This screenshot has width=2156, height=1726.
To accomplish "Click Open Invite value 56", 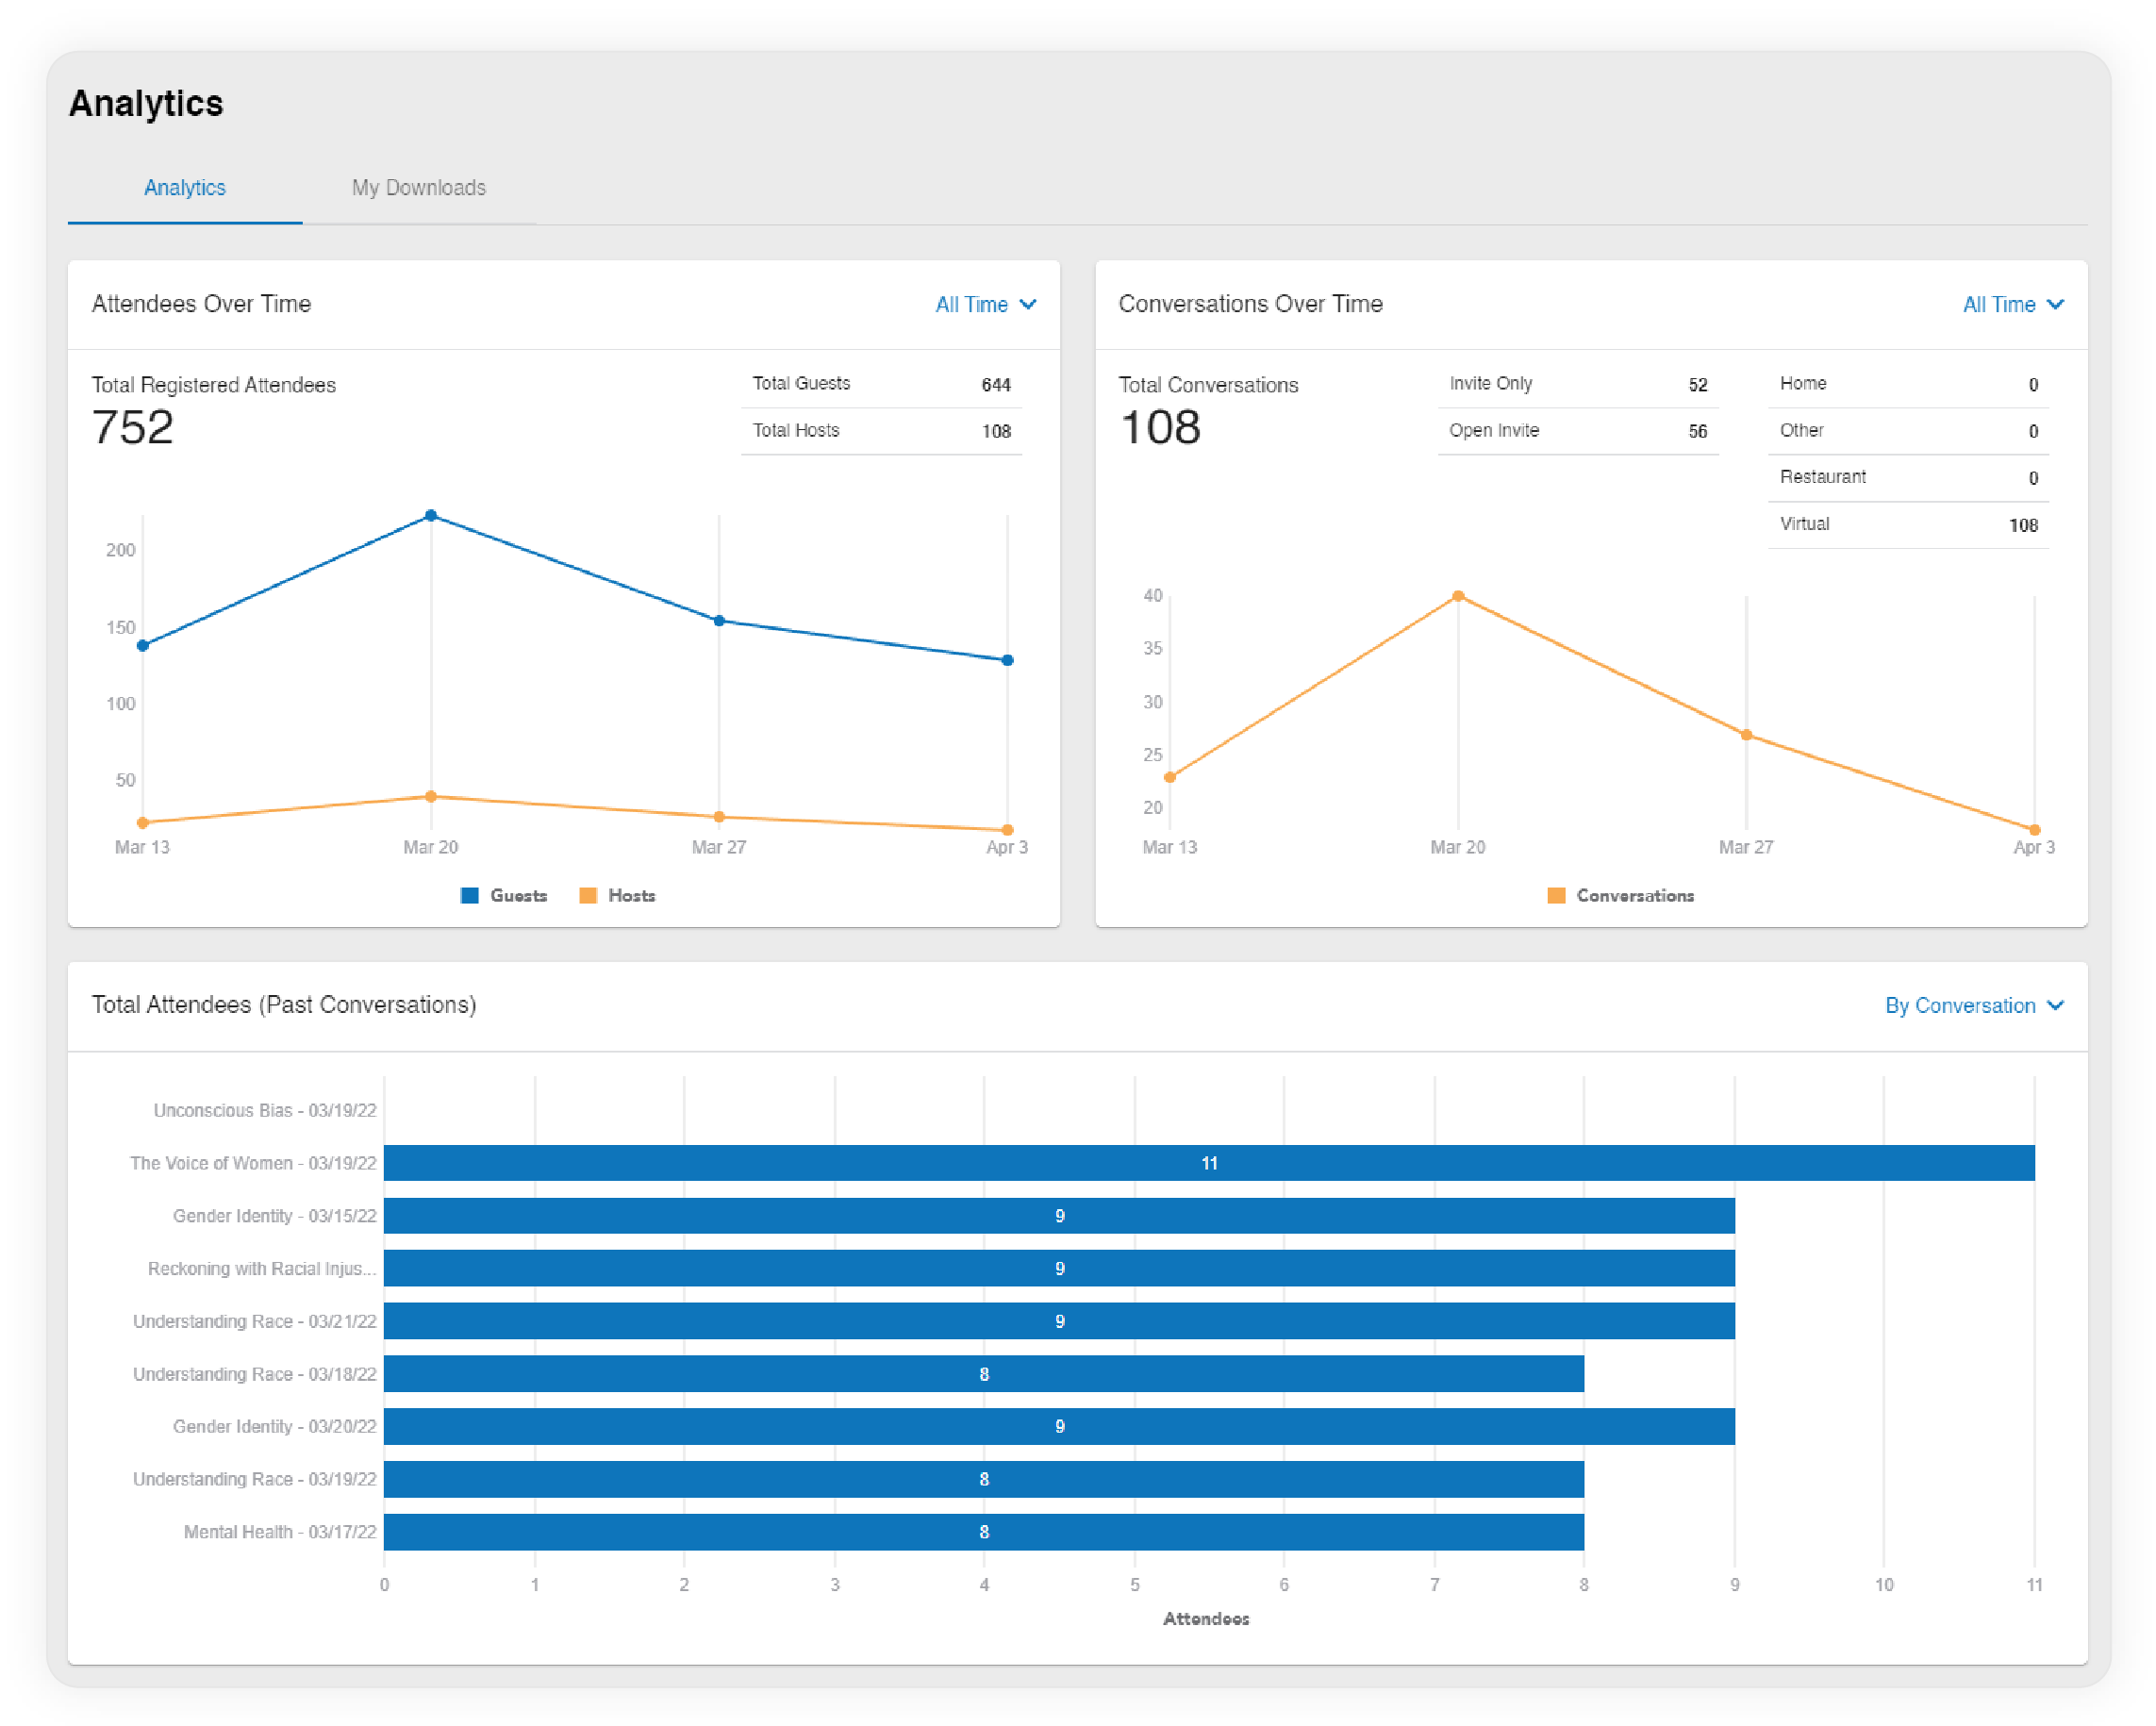I will [1698, 431].
